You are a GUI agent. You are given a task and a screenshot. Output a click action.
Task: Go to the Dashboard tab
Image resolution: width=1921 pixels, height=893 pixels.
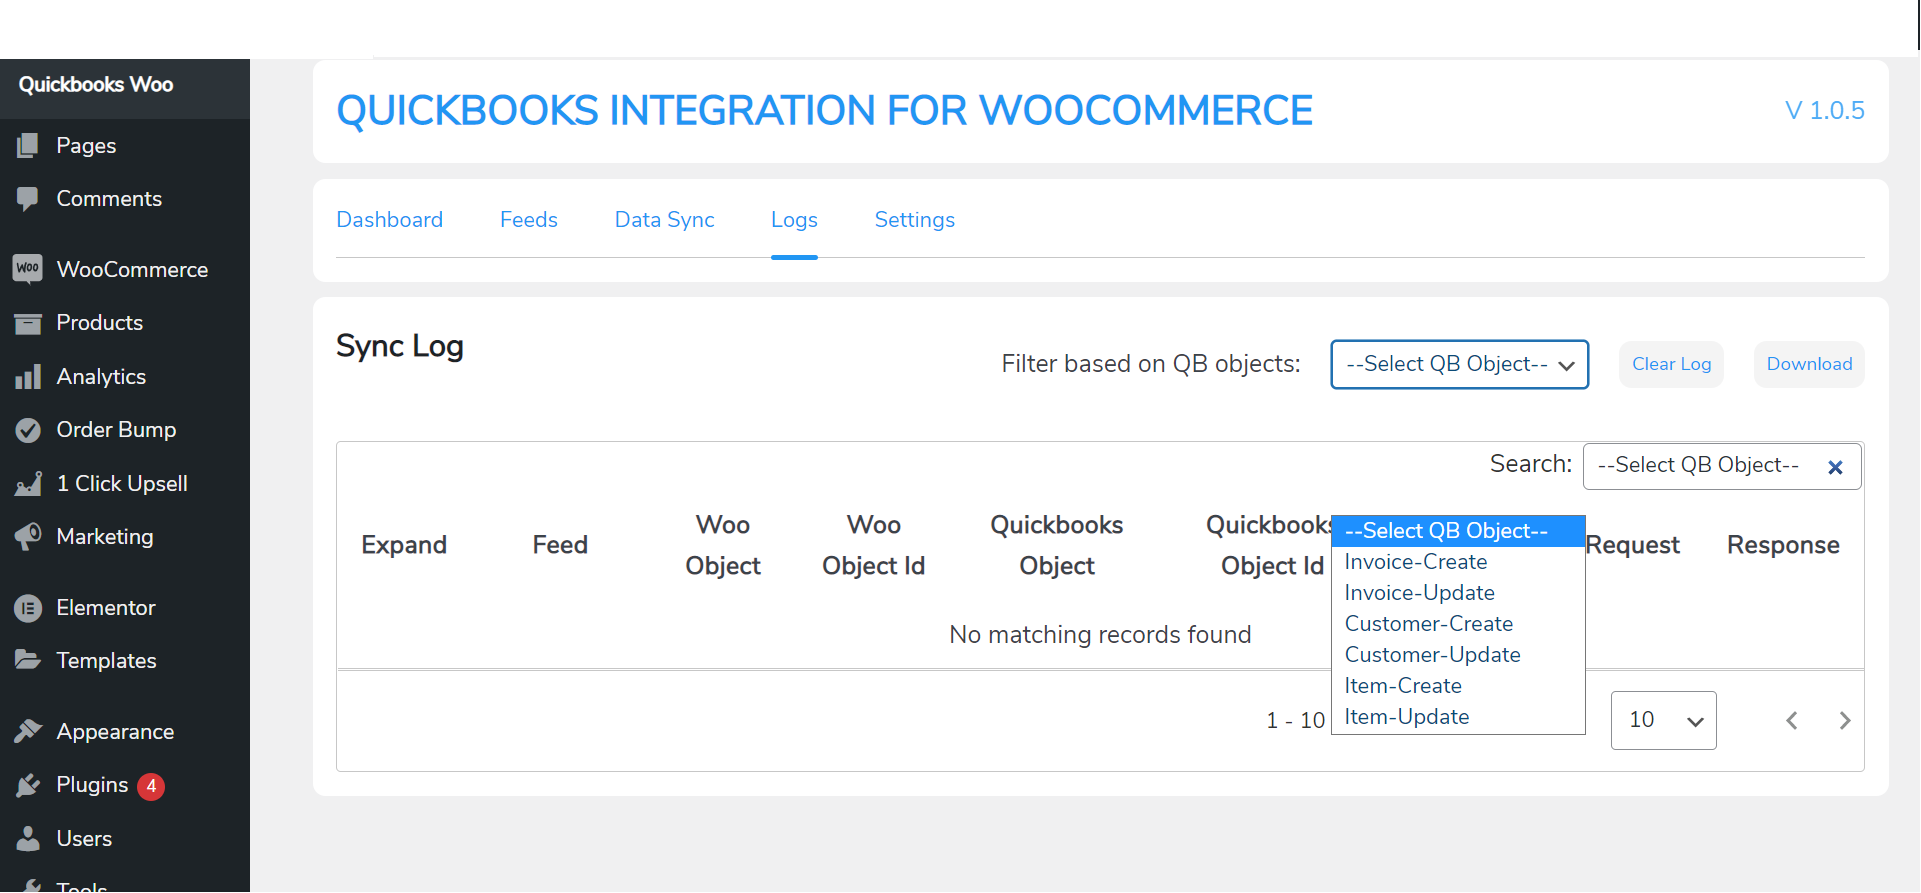pos(389,220)
